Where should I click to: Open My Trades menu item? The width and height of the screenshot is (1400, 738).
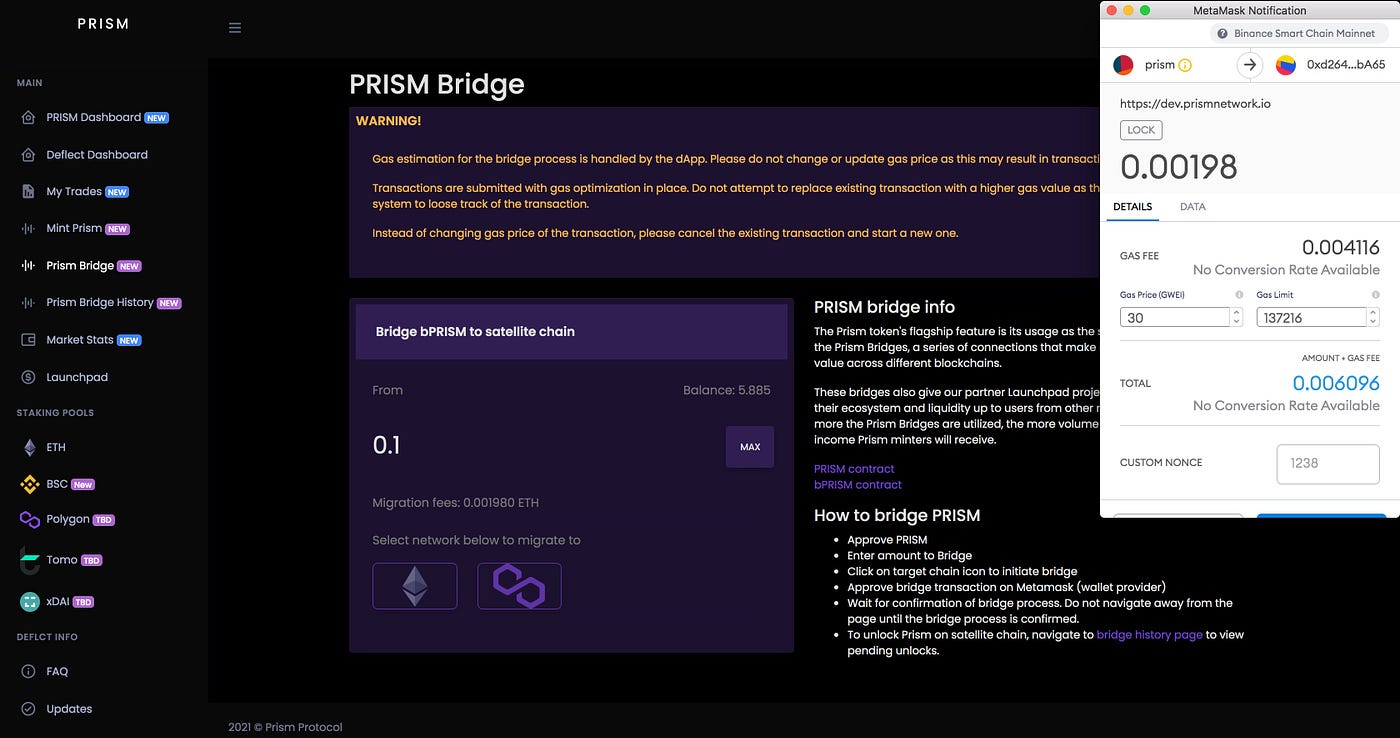coord(75,191)
